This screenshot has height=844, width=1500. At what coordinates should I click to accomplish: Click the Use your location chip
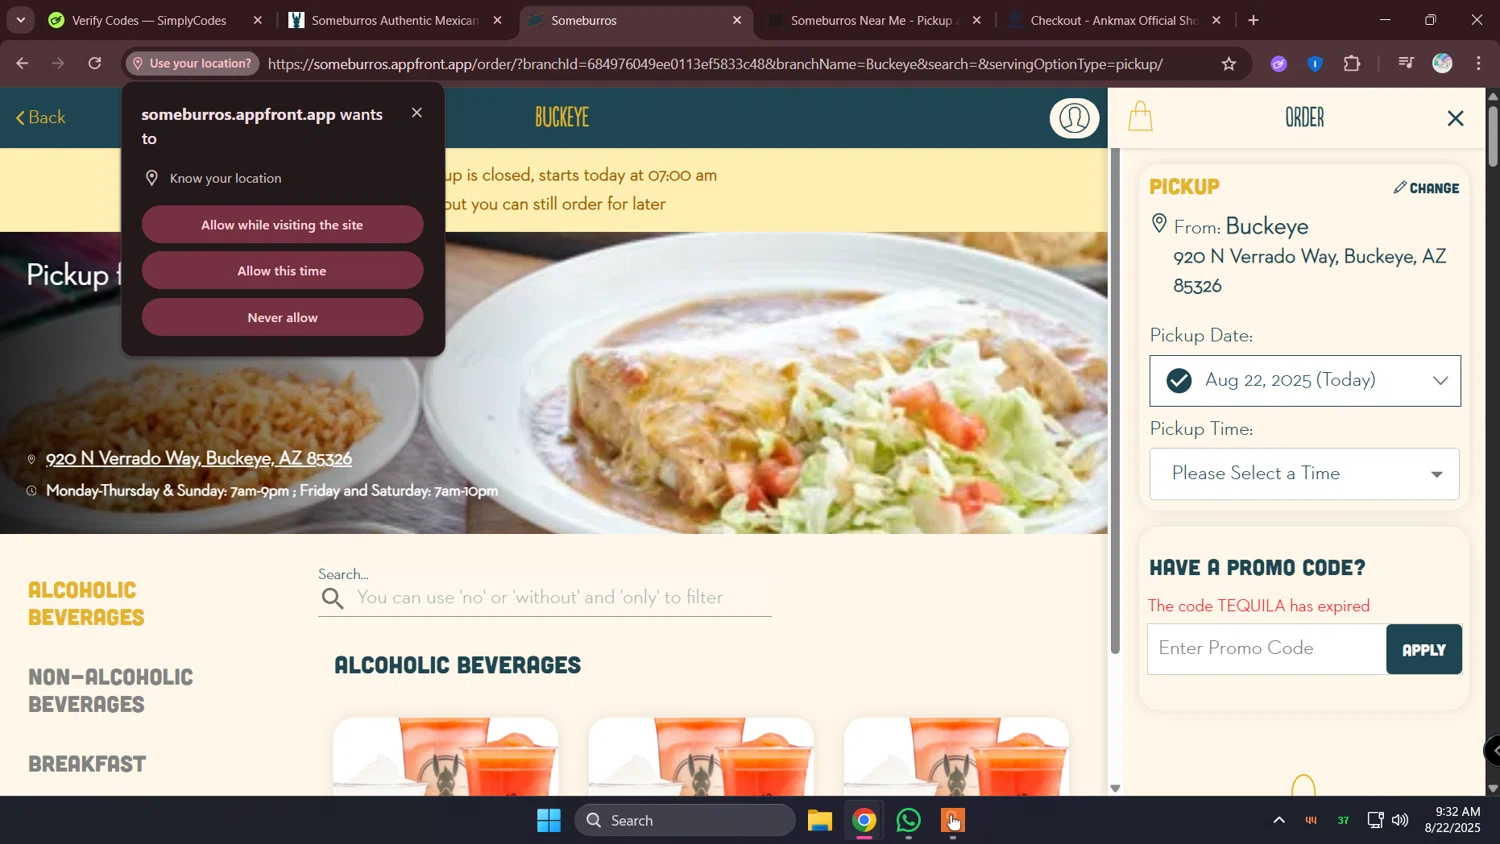193,64
